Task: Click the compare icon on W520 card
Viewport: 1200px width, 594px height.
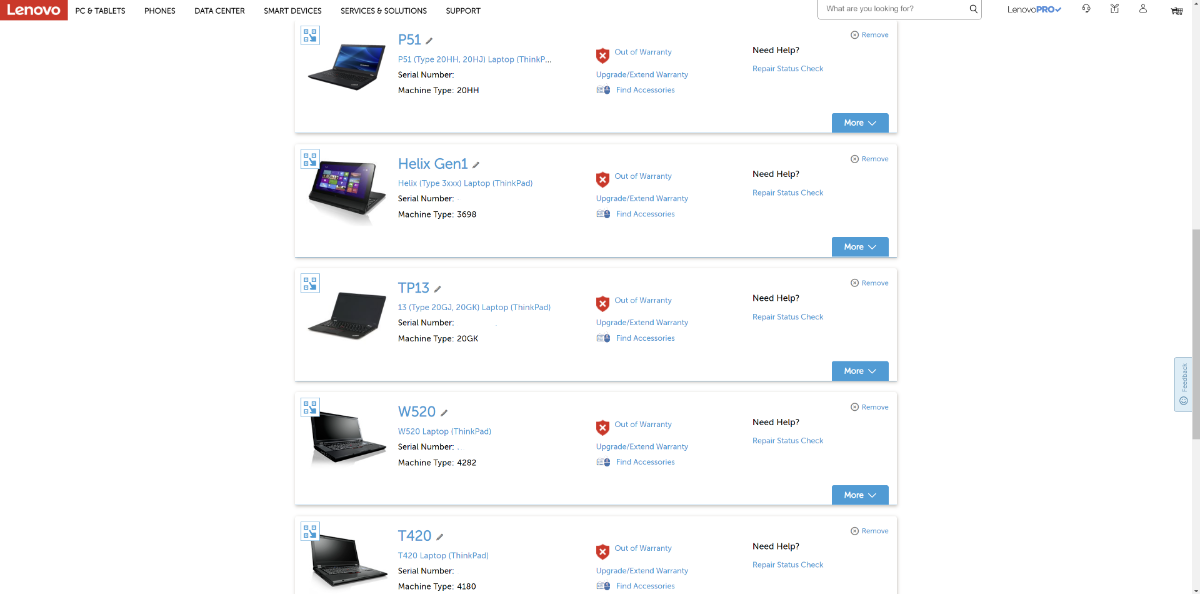Action: pos(310,407)
